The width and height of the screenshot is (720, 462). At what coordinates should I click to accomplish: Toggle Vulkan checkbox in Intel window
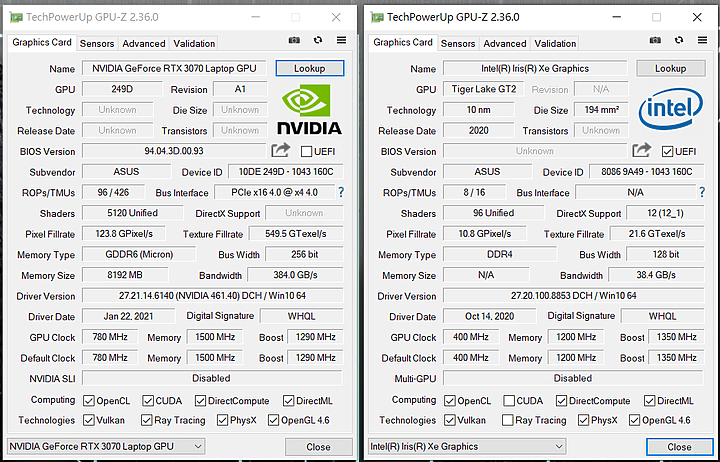[x=450, y=420]
